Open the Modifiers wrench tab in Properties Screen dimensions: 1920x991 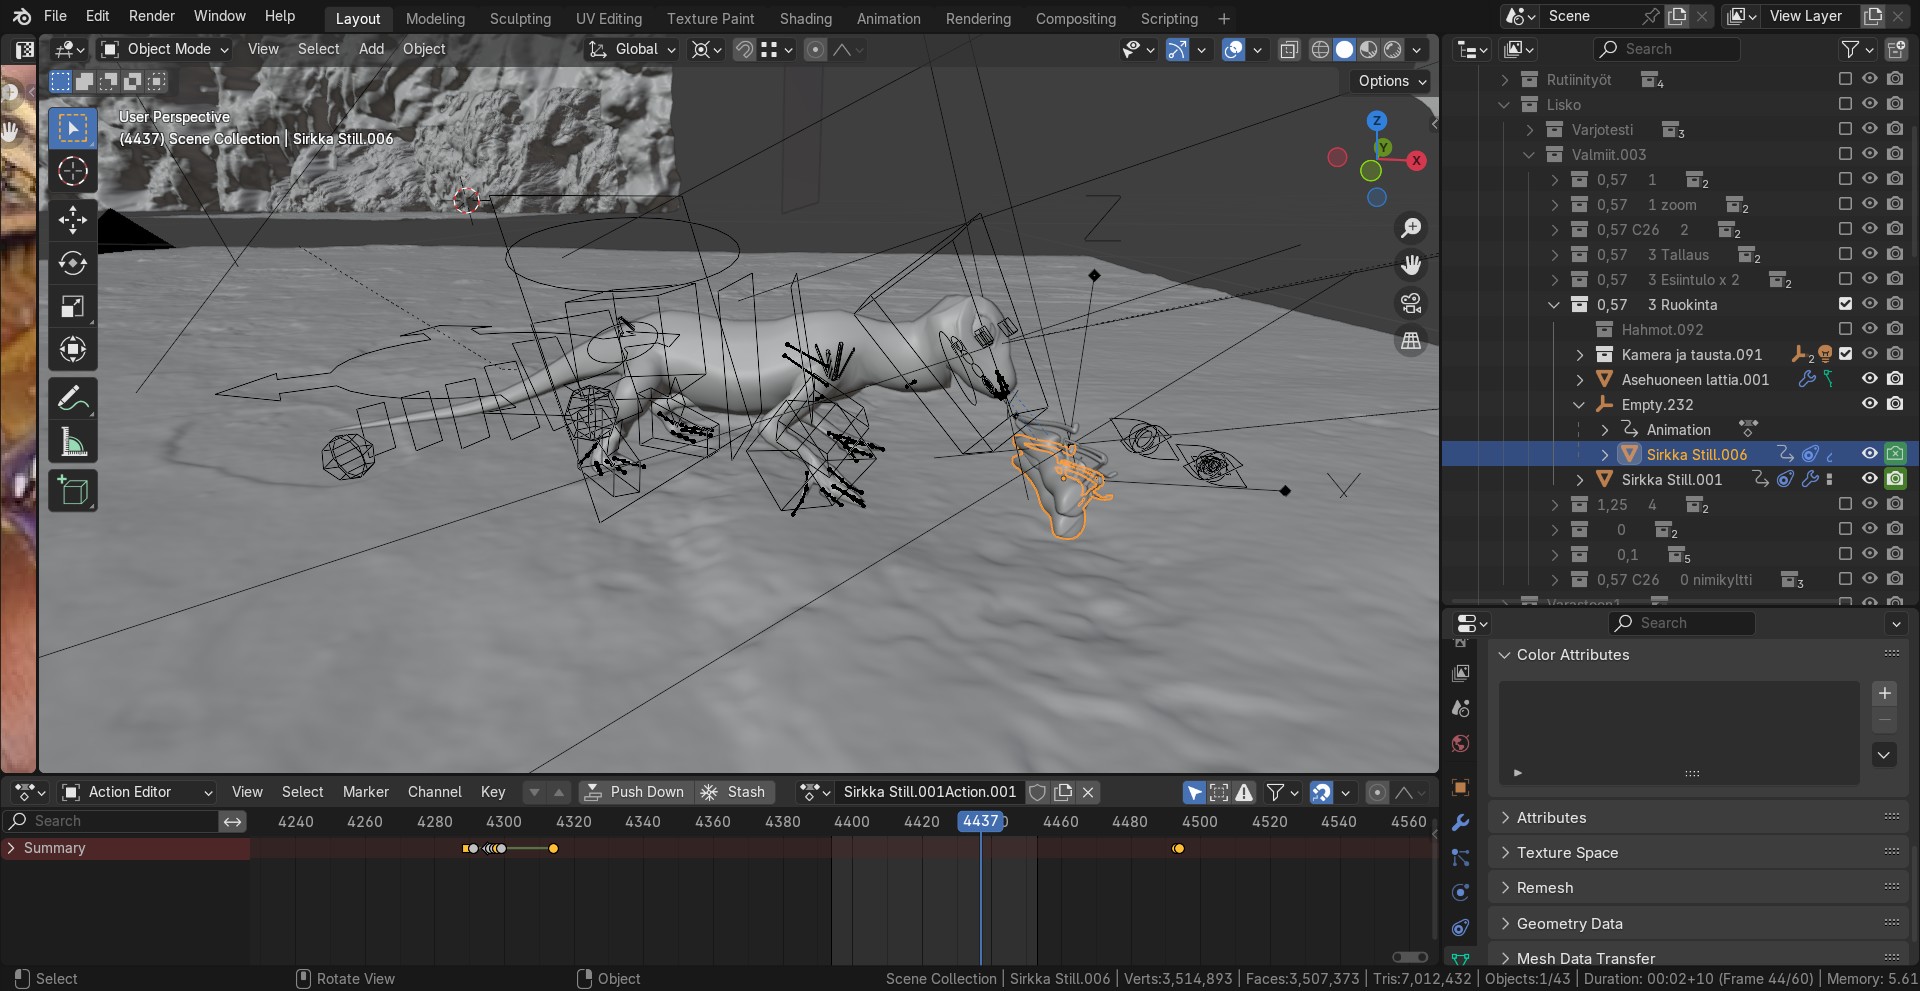1460,823
